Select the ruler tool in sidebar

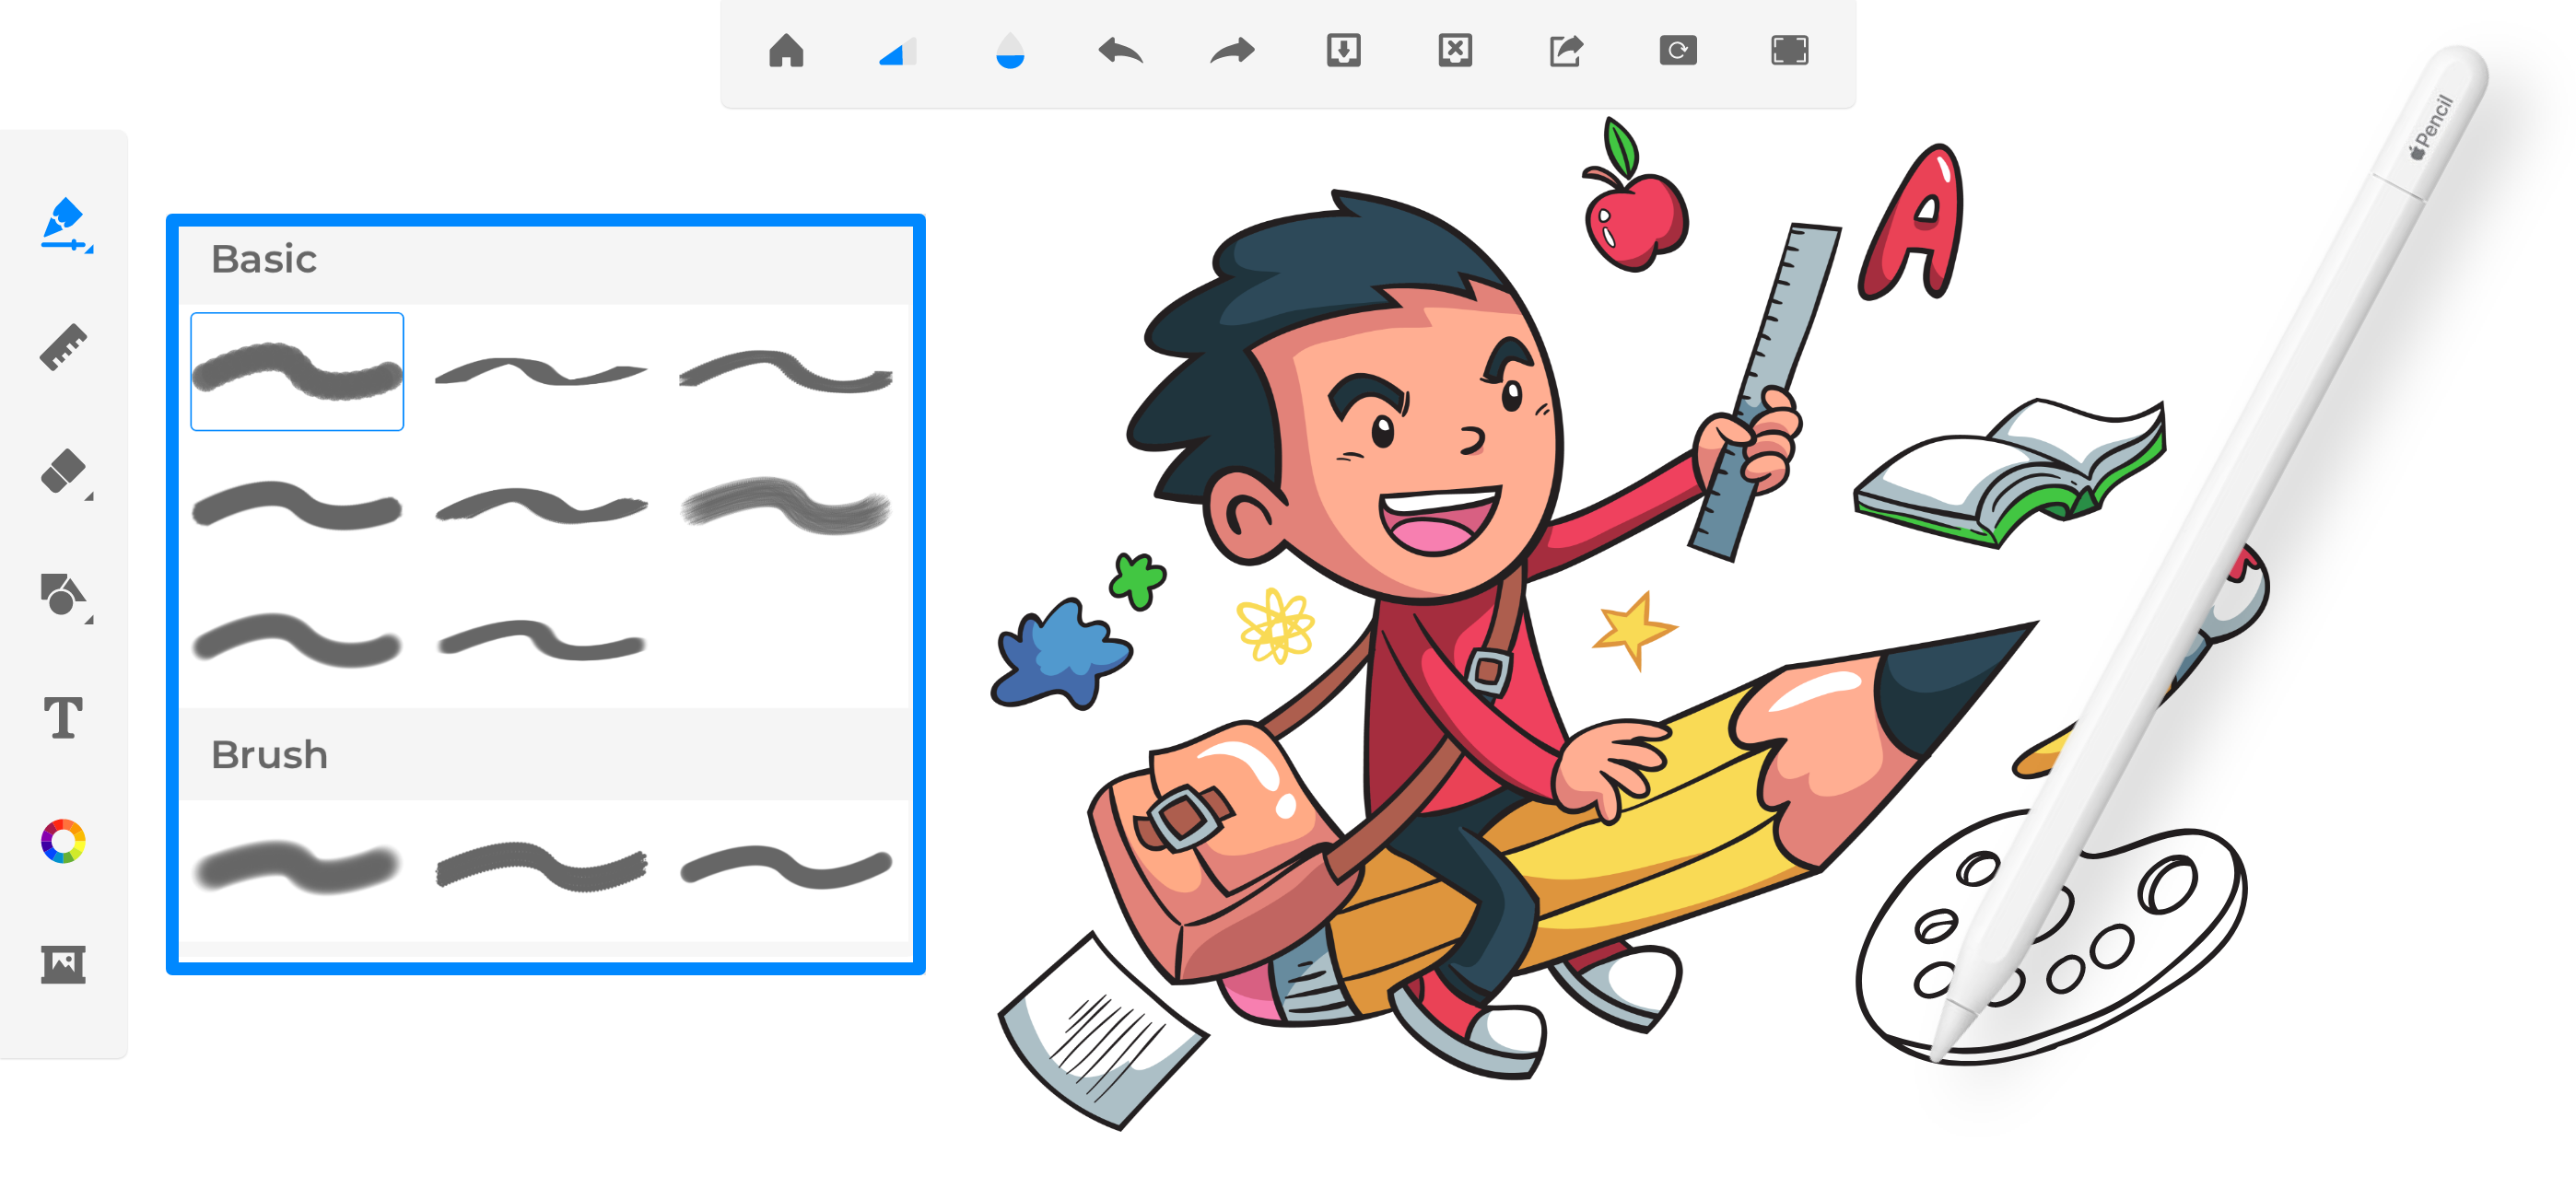coord(63,348)
